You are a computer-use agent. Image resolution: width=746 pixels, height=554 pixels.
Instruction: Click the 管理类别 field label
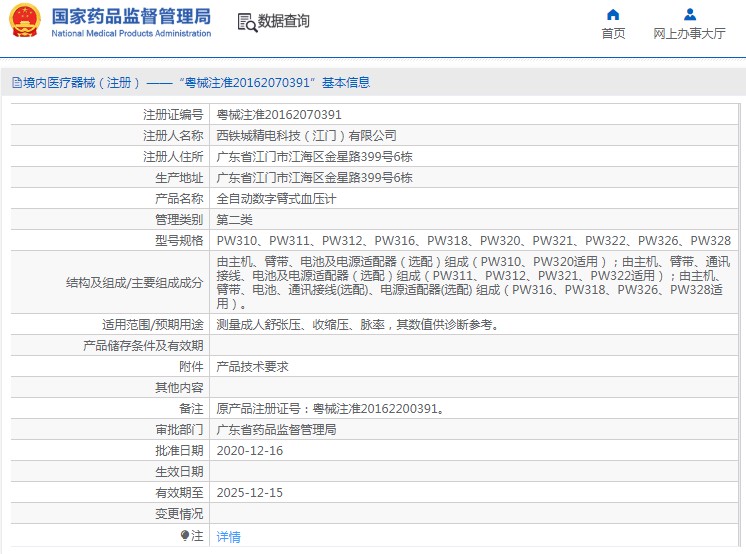click(179, 219)
